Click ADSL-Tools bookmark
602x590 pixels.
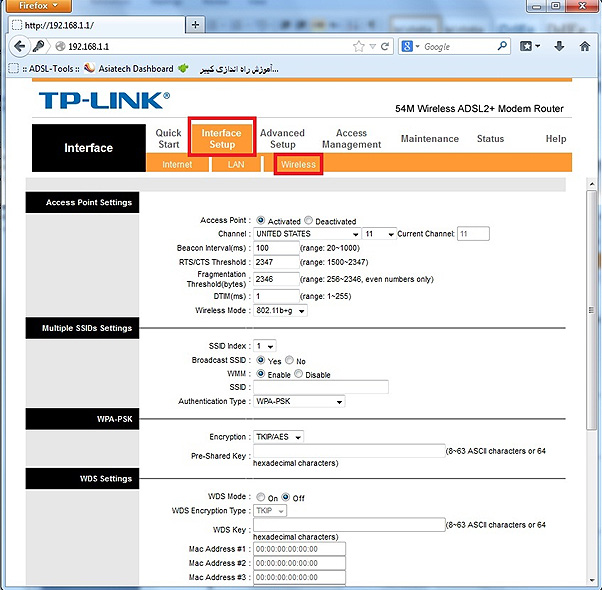coord(44,69)
